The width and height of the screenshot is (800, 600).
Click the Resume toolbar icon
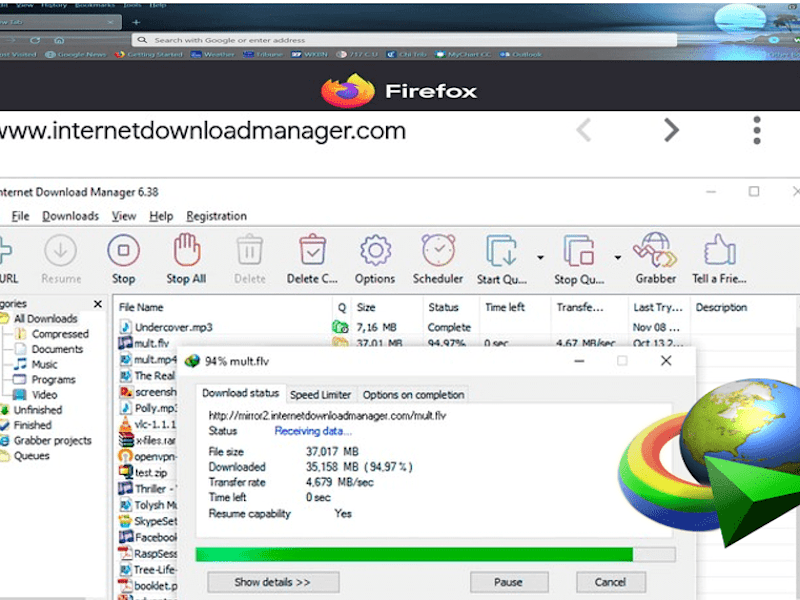(60, 251)
